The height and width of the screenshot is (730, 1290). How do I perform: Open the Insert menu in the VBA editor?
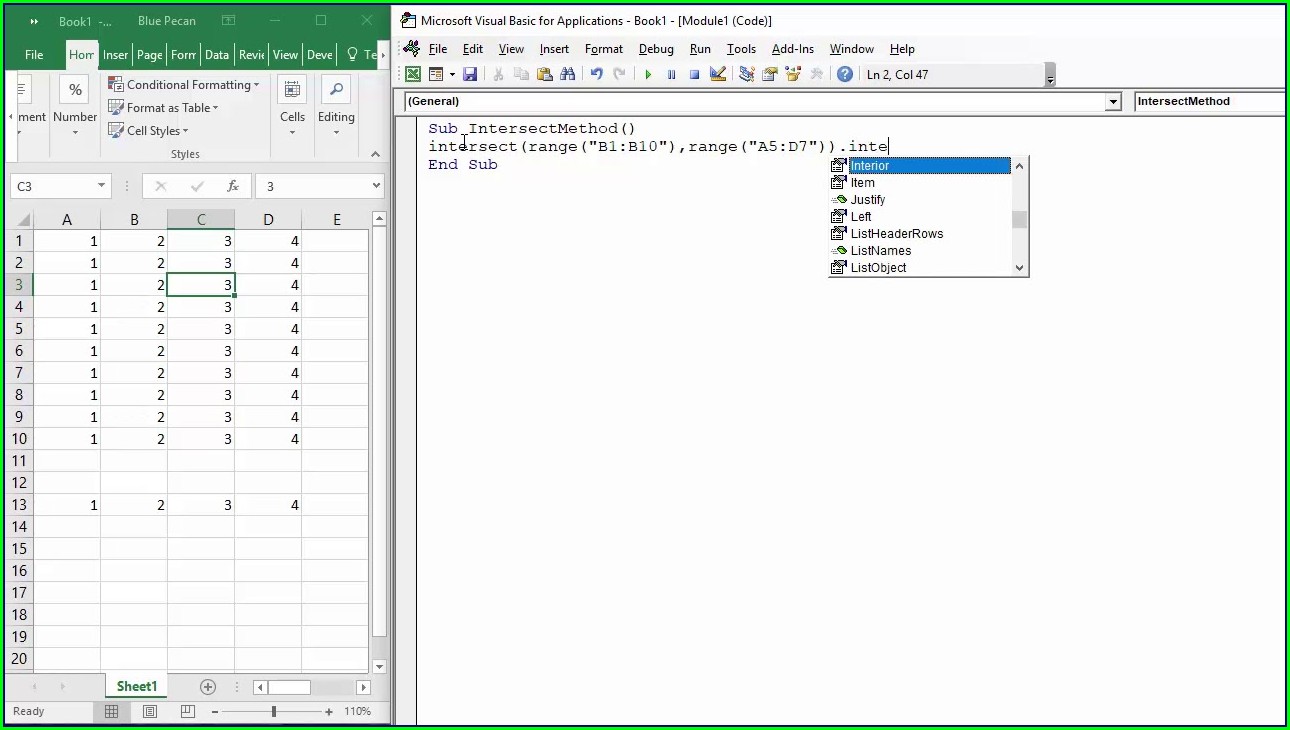pos(554,49)
